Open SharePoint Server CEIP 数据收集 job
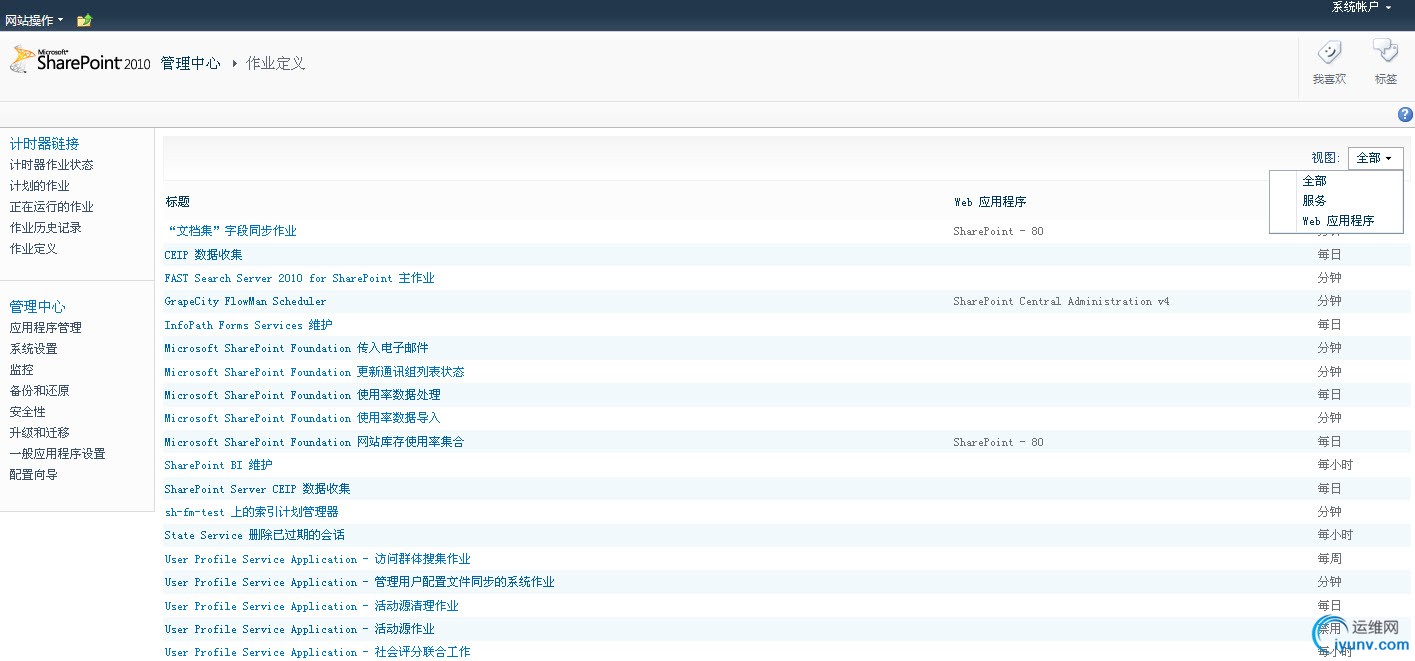The height and width of the screenshot is (661, 1415). point(257,489)
